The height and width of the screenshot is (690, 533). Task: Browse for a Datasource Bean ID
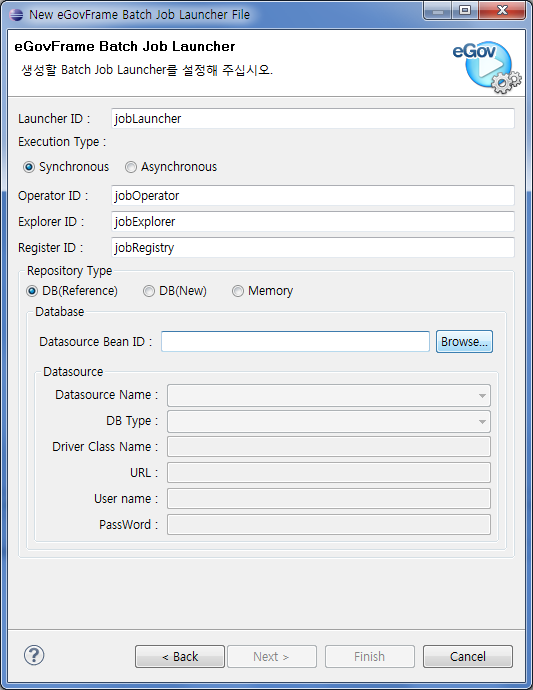click(464, 341)
